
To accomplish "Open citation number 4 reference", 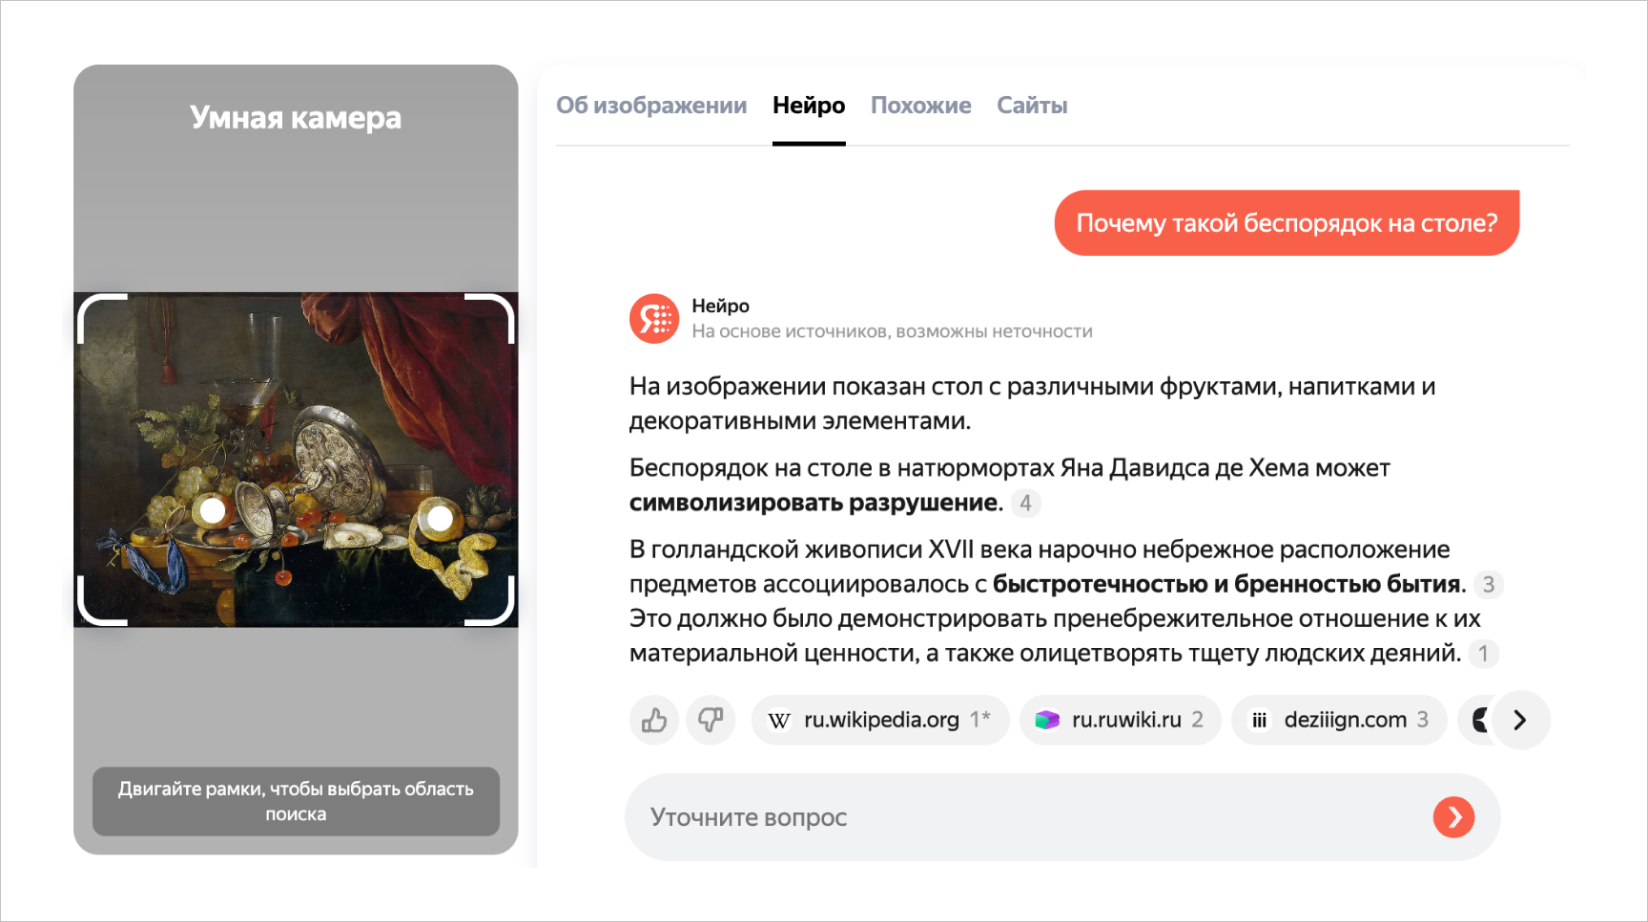I will (x=1025, y=503).
